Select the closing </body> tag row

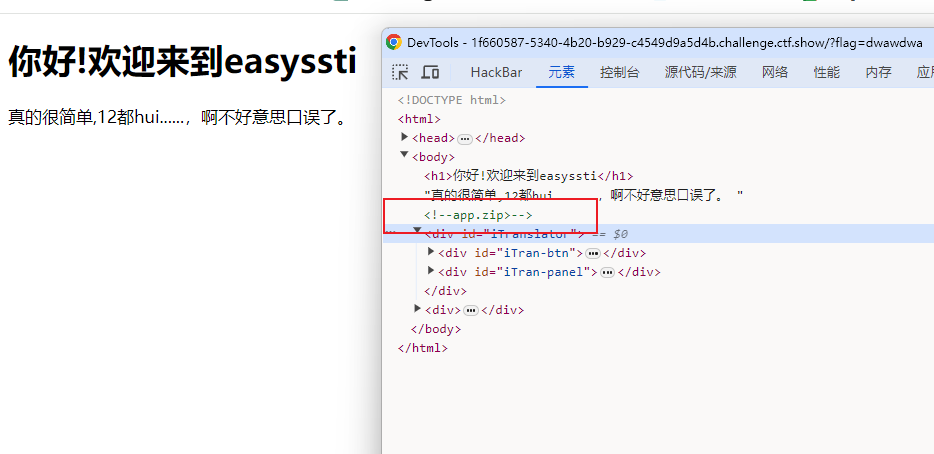click(436, 329)
